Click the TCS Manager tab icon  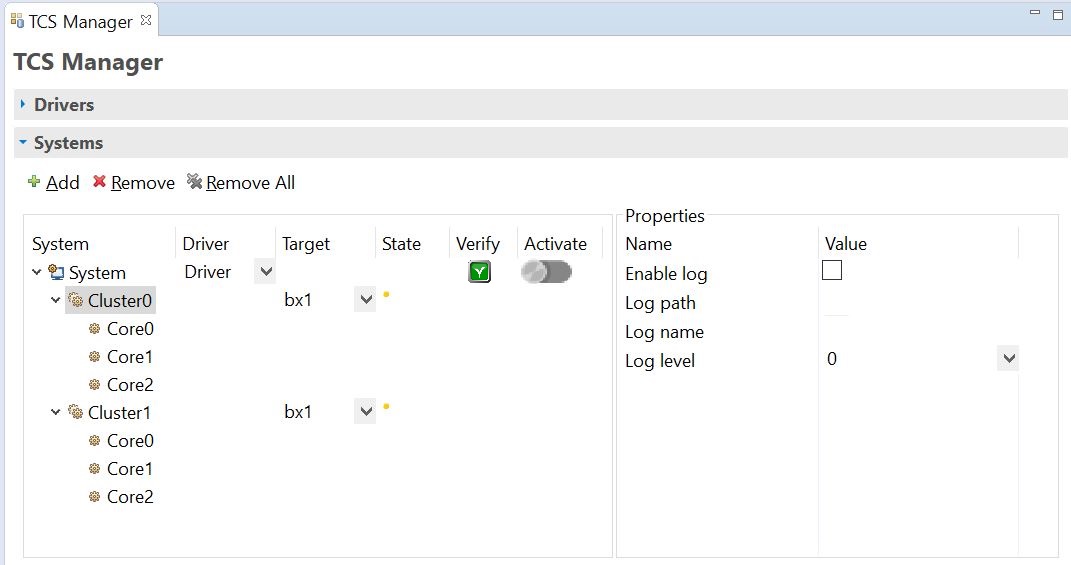17,21
